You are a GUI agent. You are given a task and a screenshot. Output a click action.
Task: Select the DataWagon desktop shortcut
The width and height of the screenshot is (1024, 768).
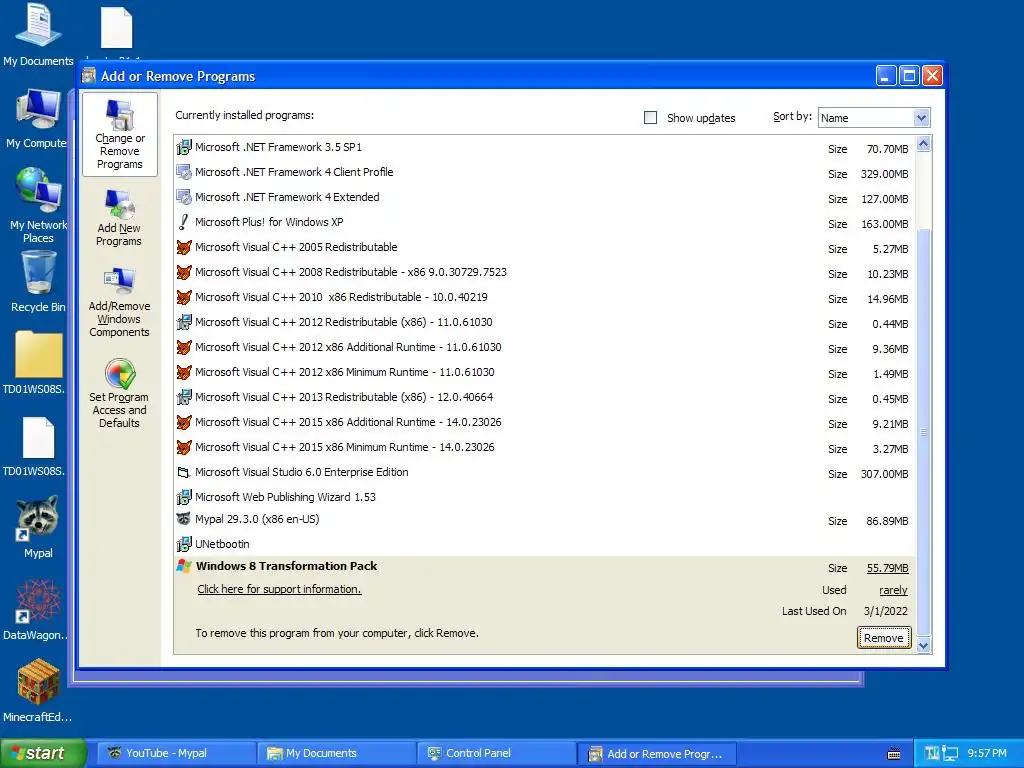pyautogui.click(x=36, y=609)
